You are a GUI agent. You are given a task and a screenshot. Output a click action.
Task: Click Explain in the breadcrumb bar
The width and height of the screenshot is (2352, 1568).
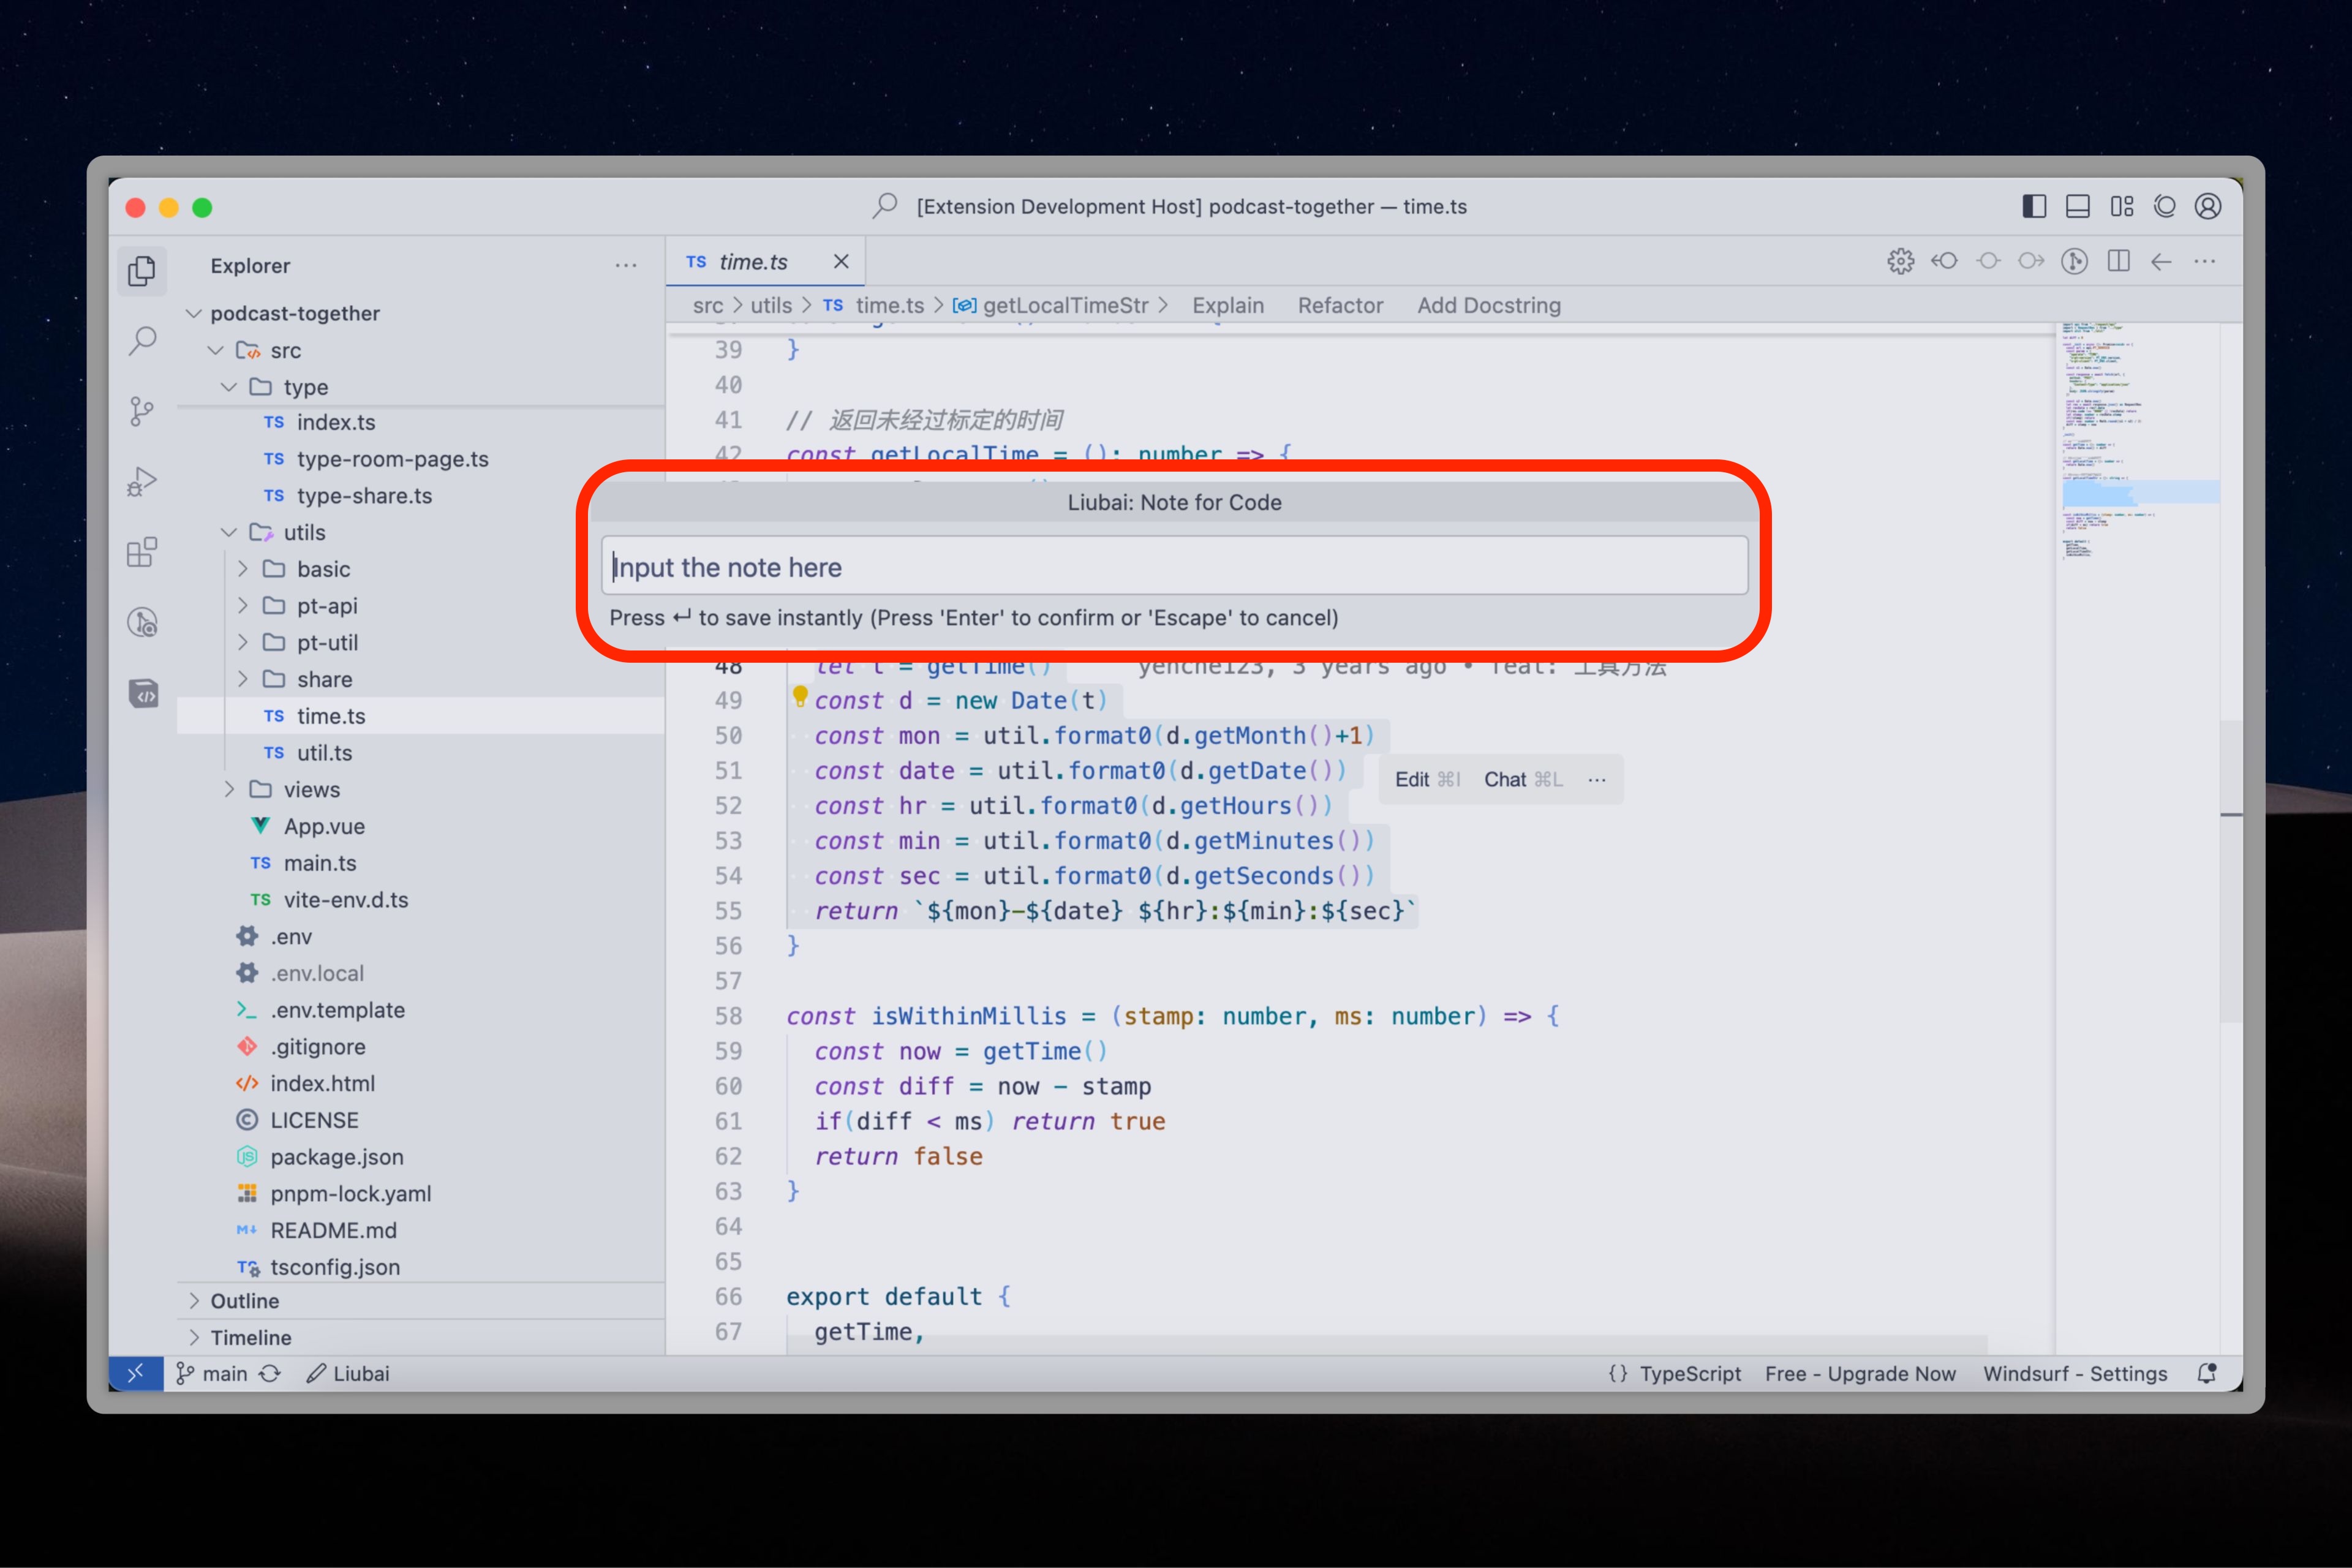(1227, 305)
